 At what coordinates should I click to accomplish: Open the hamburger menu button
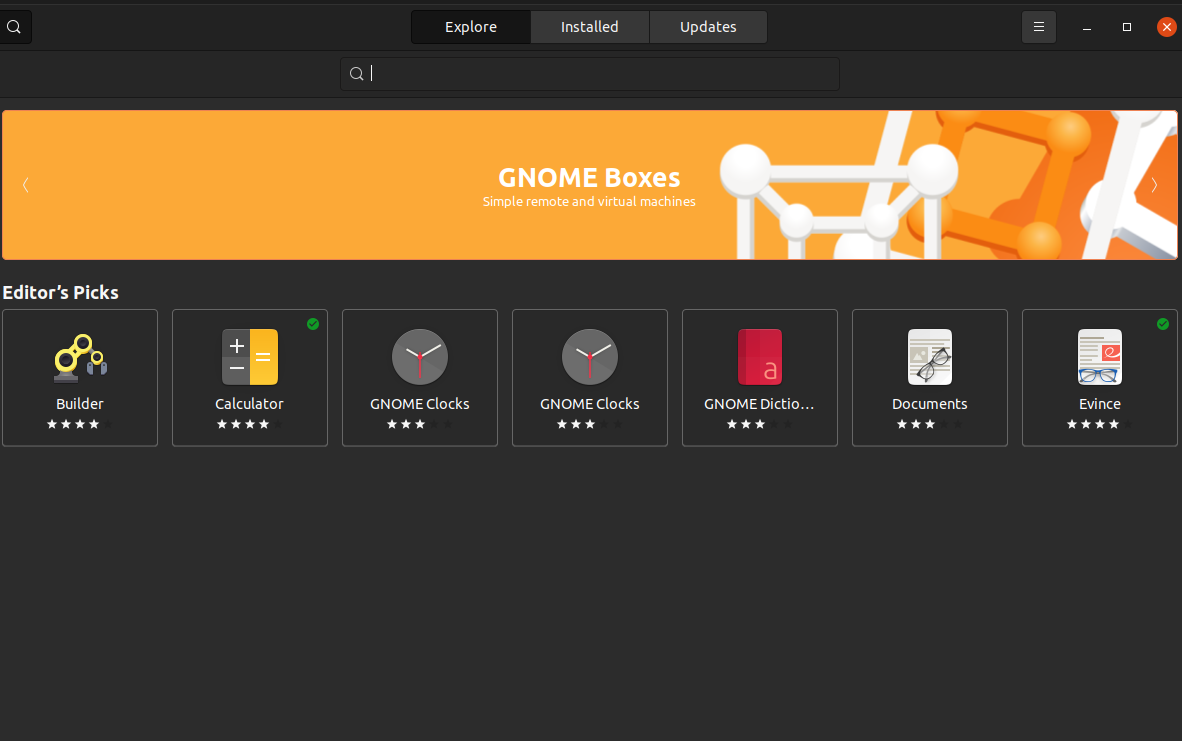click(1039, 27)
